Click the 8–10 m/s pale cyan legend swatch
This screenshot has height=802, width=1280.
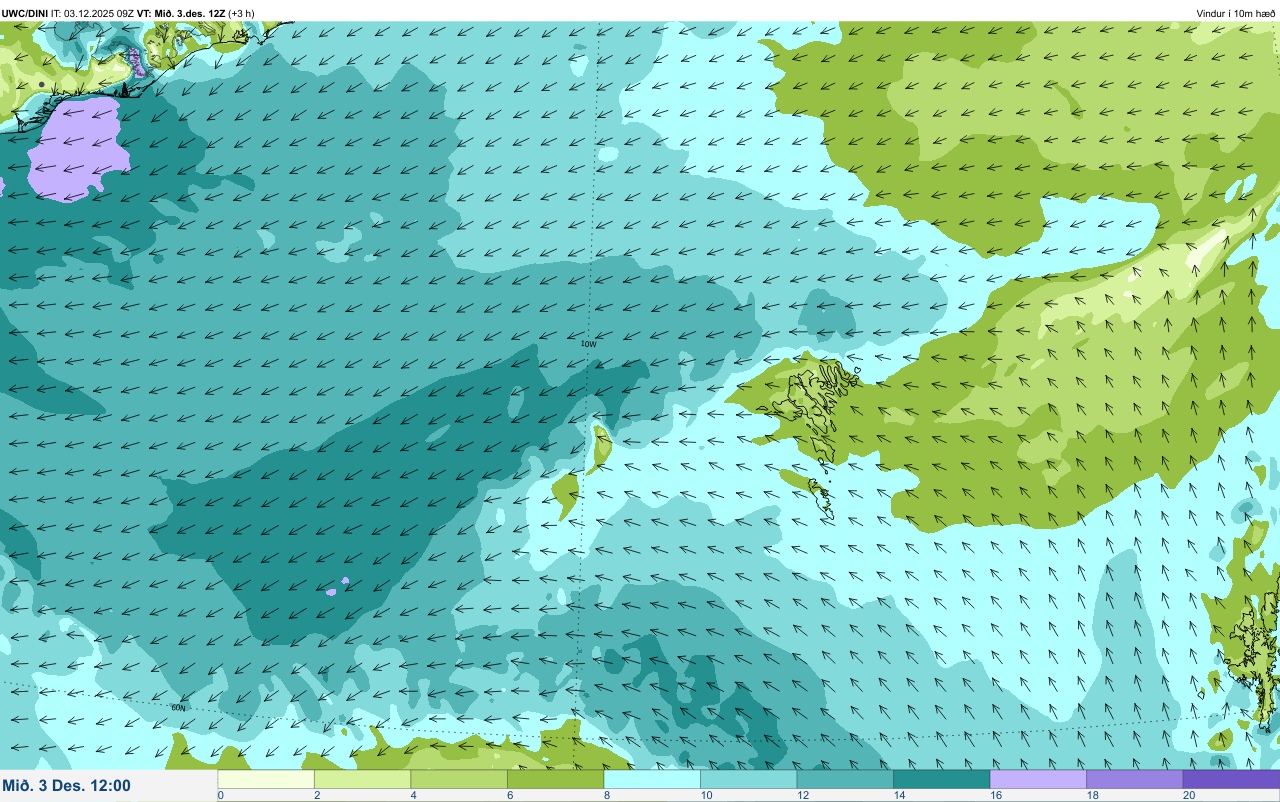(652, 779)
